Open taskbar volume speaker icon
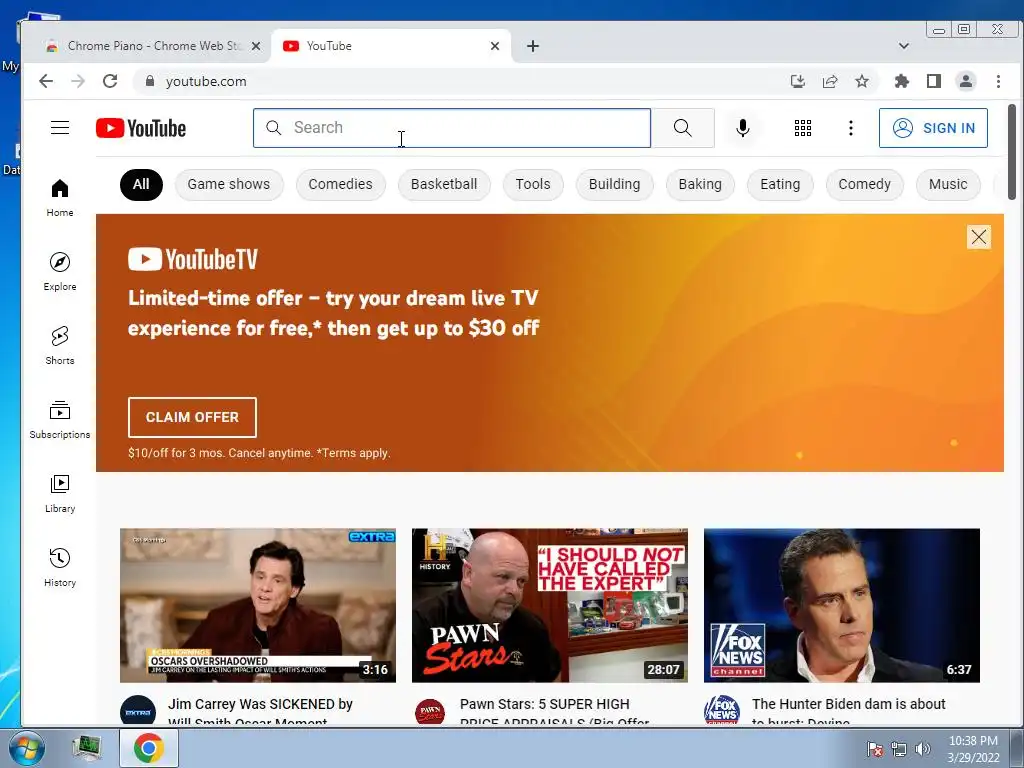Viewport: 1024px width, 768px height. point(923,749)
